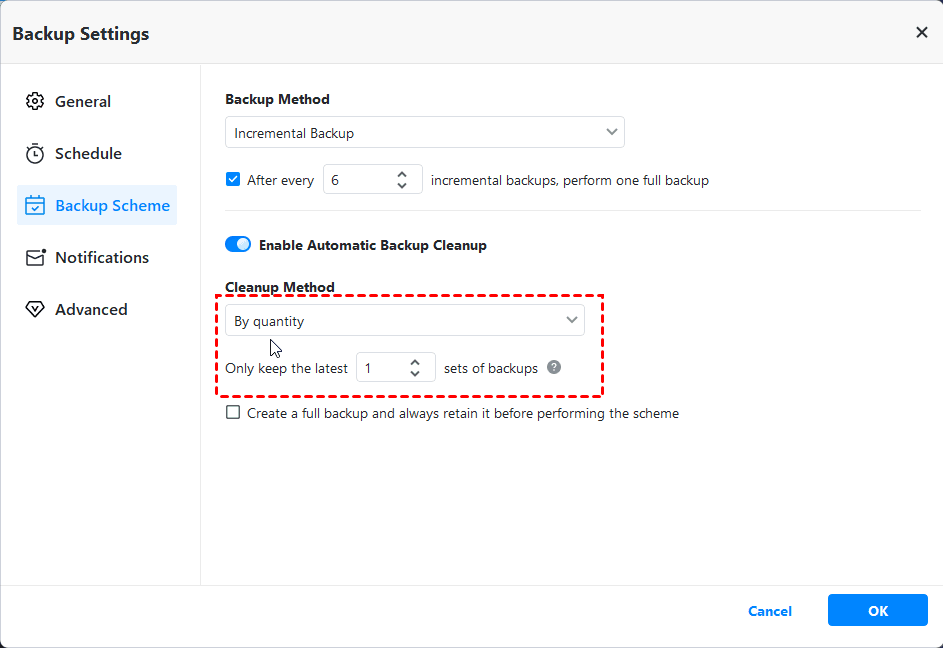The image size is (943, 648).
Task: Click the OK button
Action: [877, 610]
